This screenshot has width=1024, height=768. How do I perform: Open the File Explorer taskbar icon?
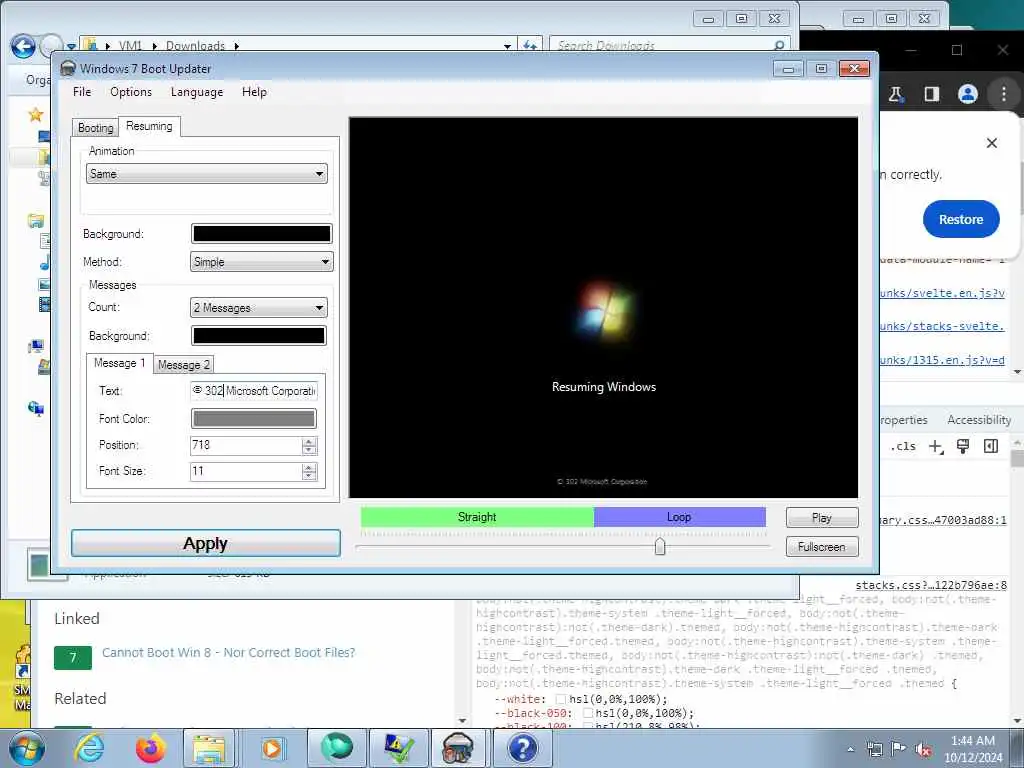click(209, 748)
